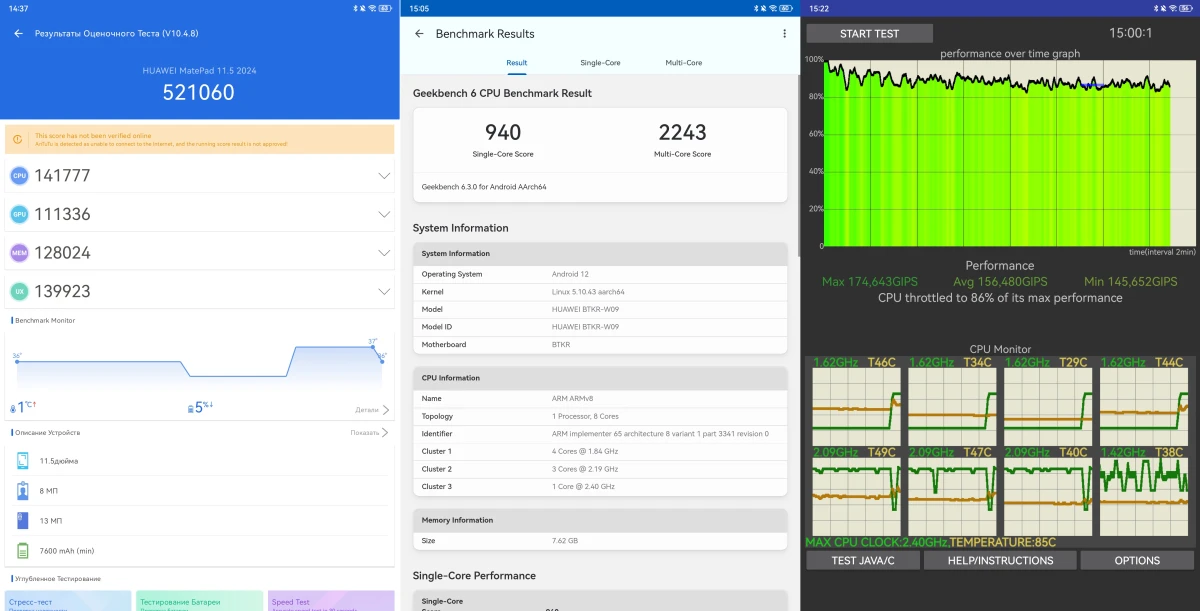
Task: Tap the UX badge next to 139923
Action: [x=19, y=291]
